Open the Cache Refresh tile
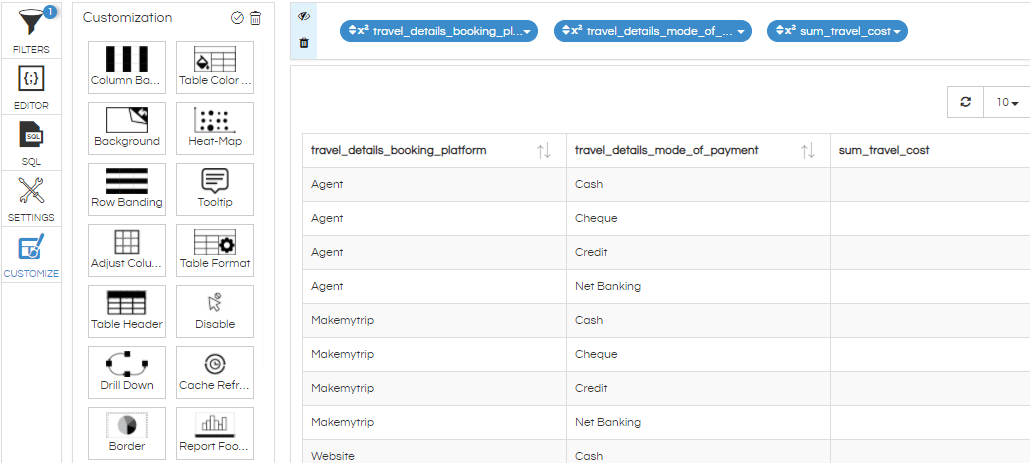Viewport: 1030px width, 463px height. click(x=215, y=372)
